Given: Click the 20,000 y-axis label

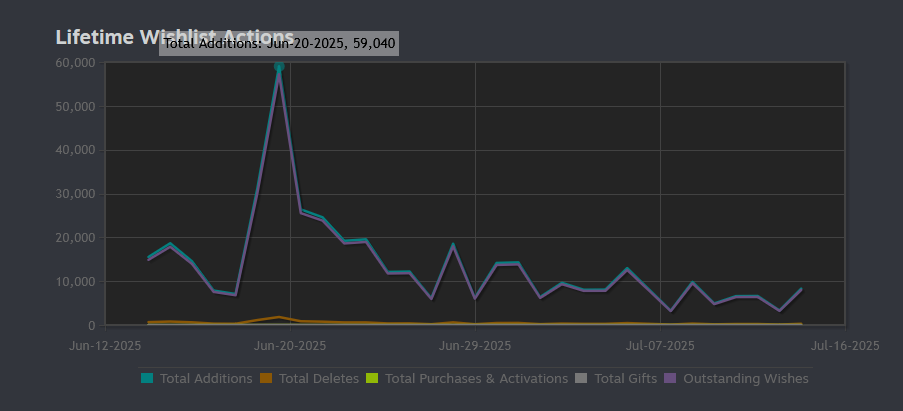Looking at the screenshot, I should [75, 238].
